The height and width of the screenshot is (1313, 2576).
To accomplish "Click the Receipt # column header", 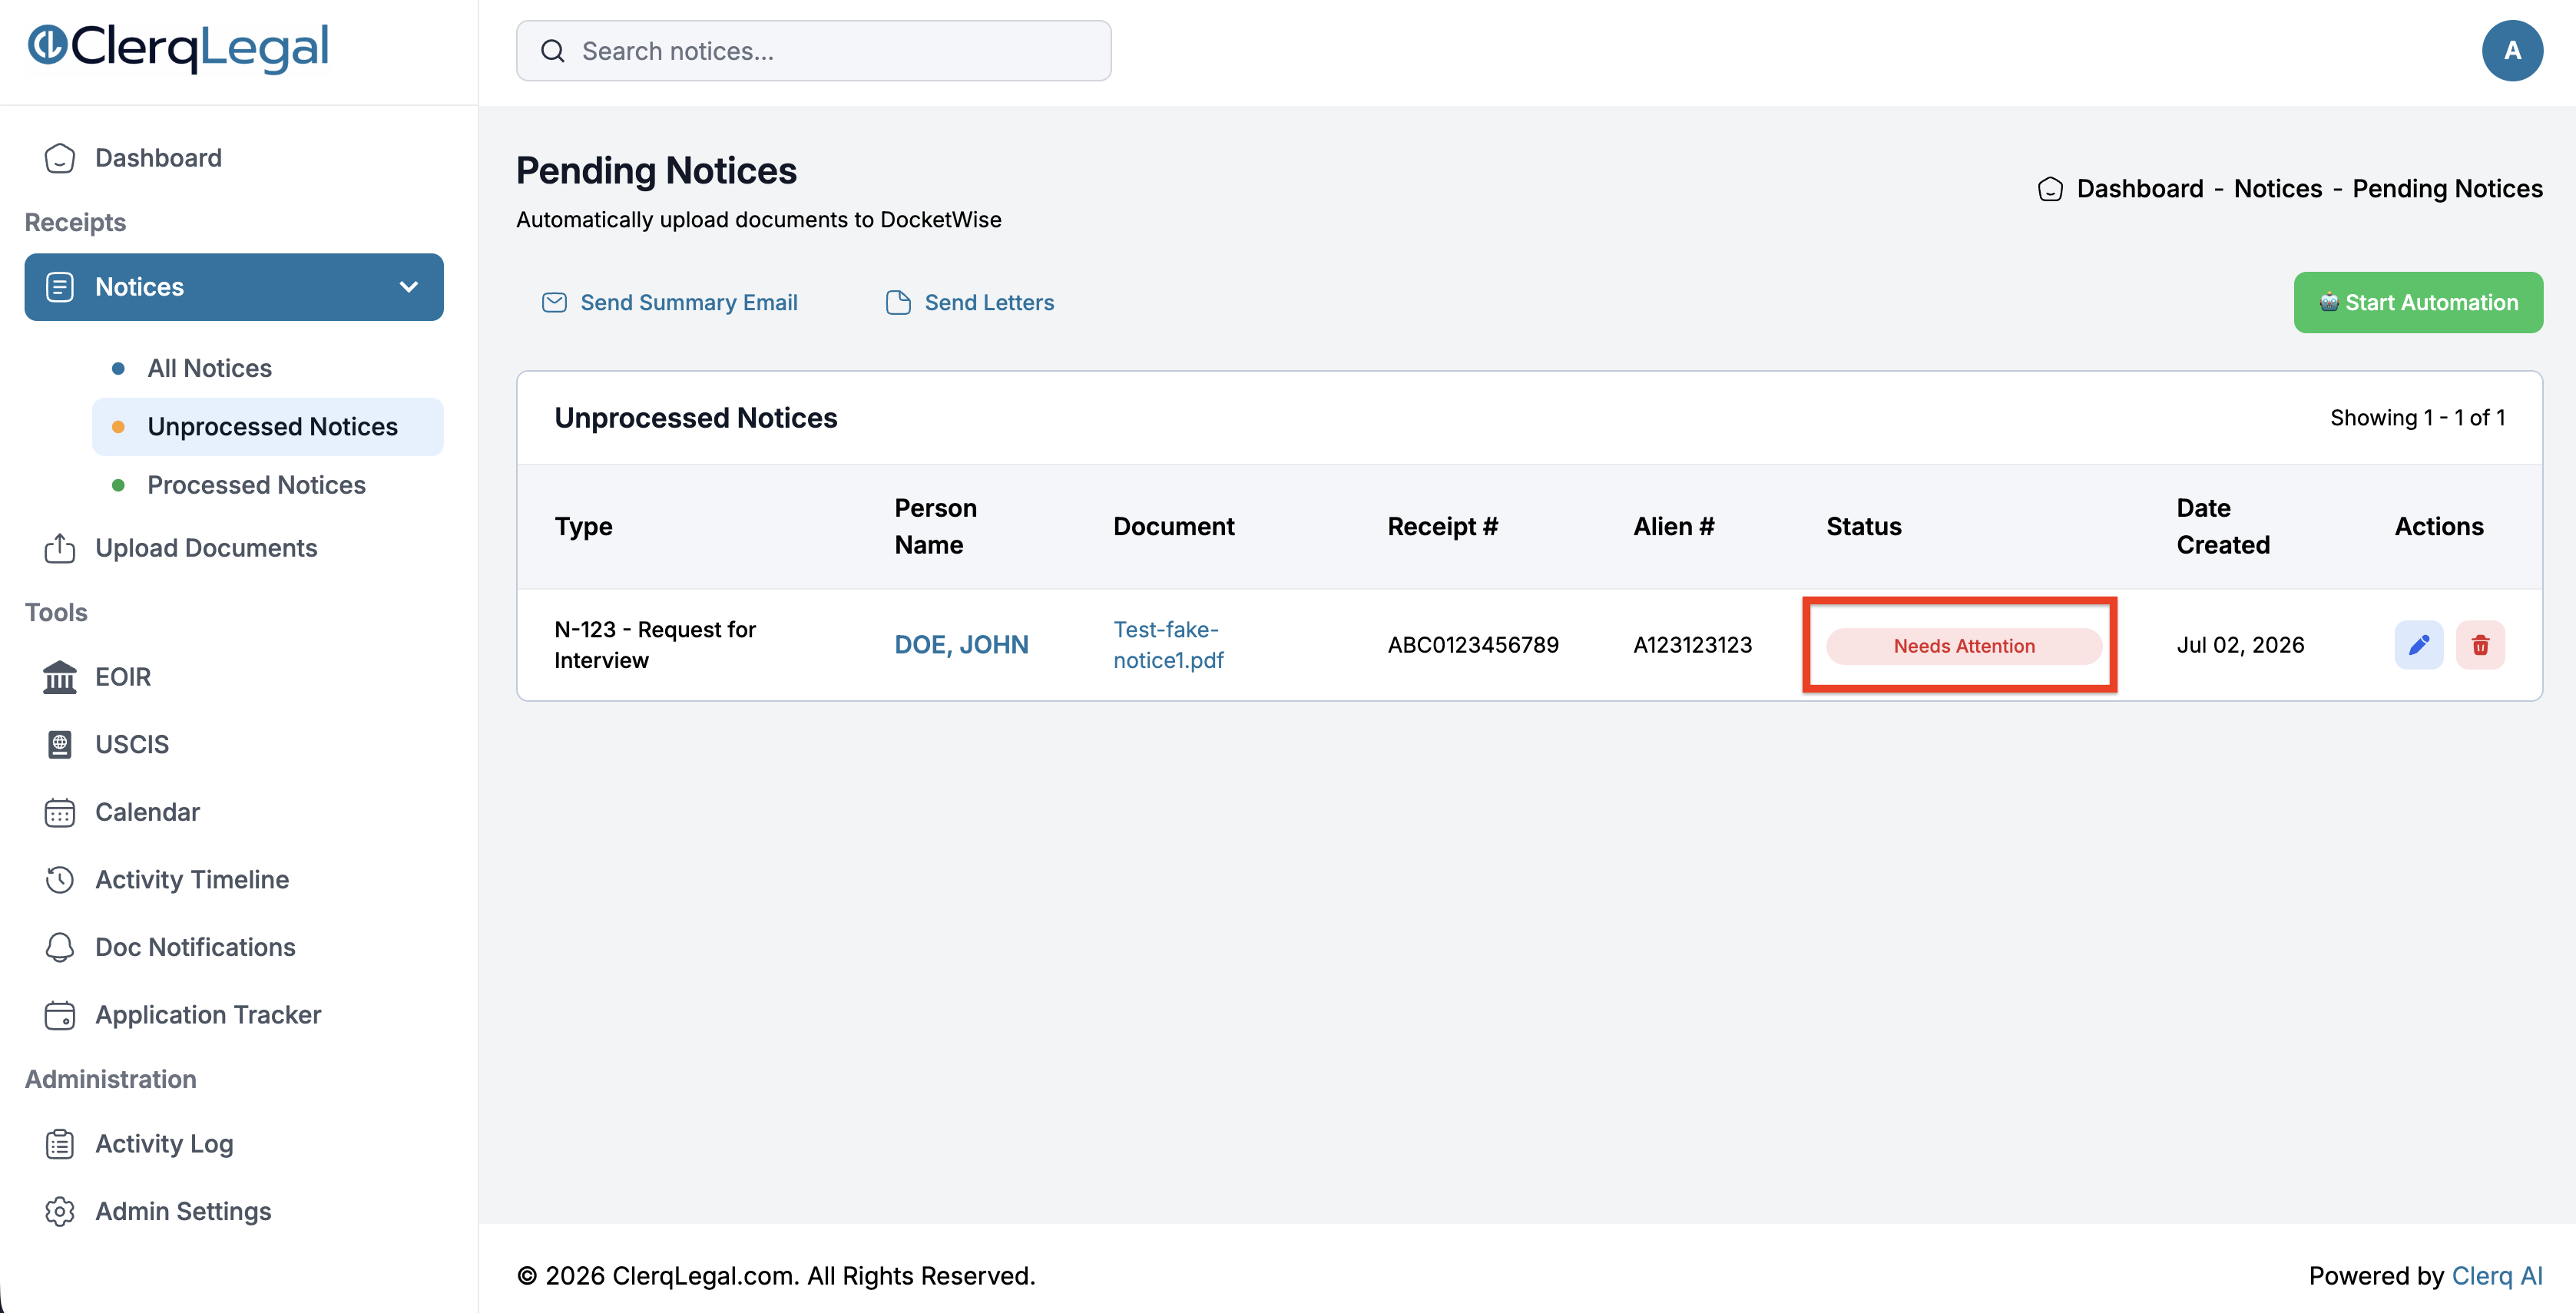I will point(1442,527).
